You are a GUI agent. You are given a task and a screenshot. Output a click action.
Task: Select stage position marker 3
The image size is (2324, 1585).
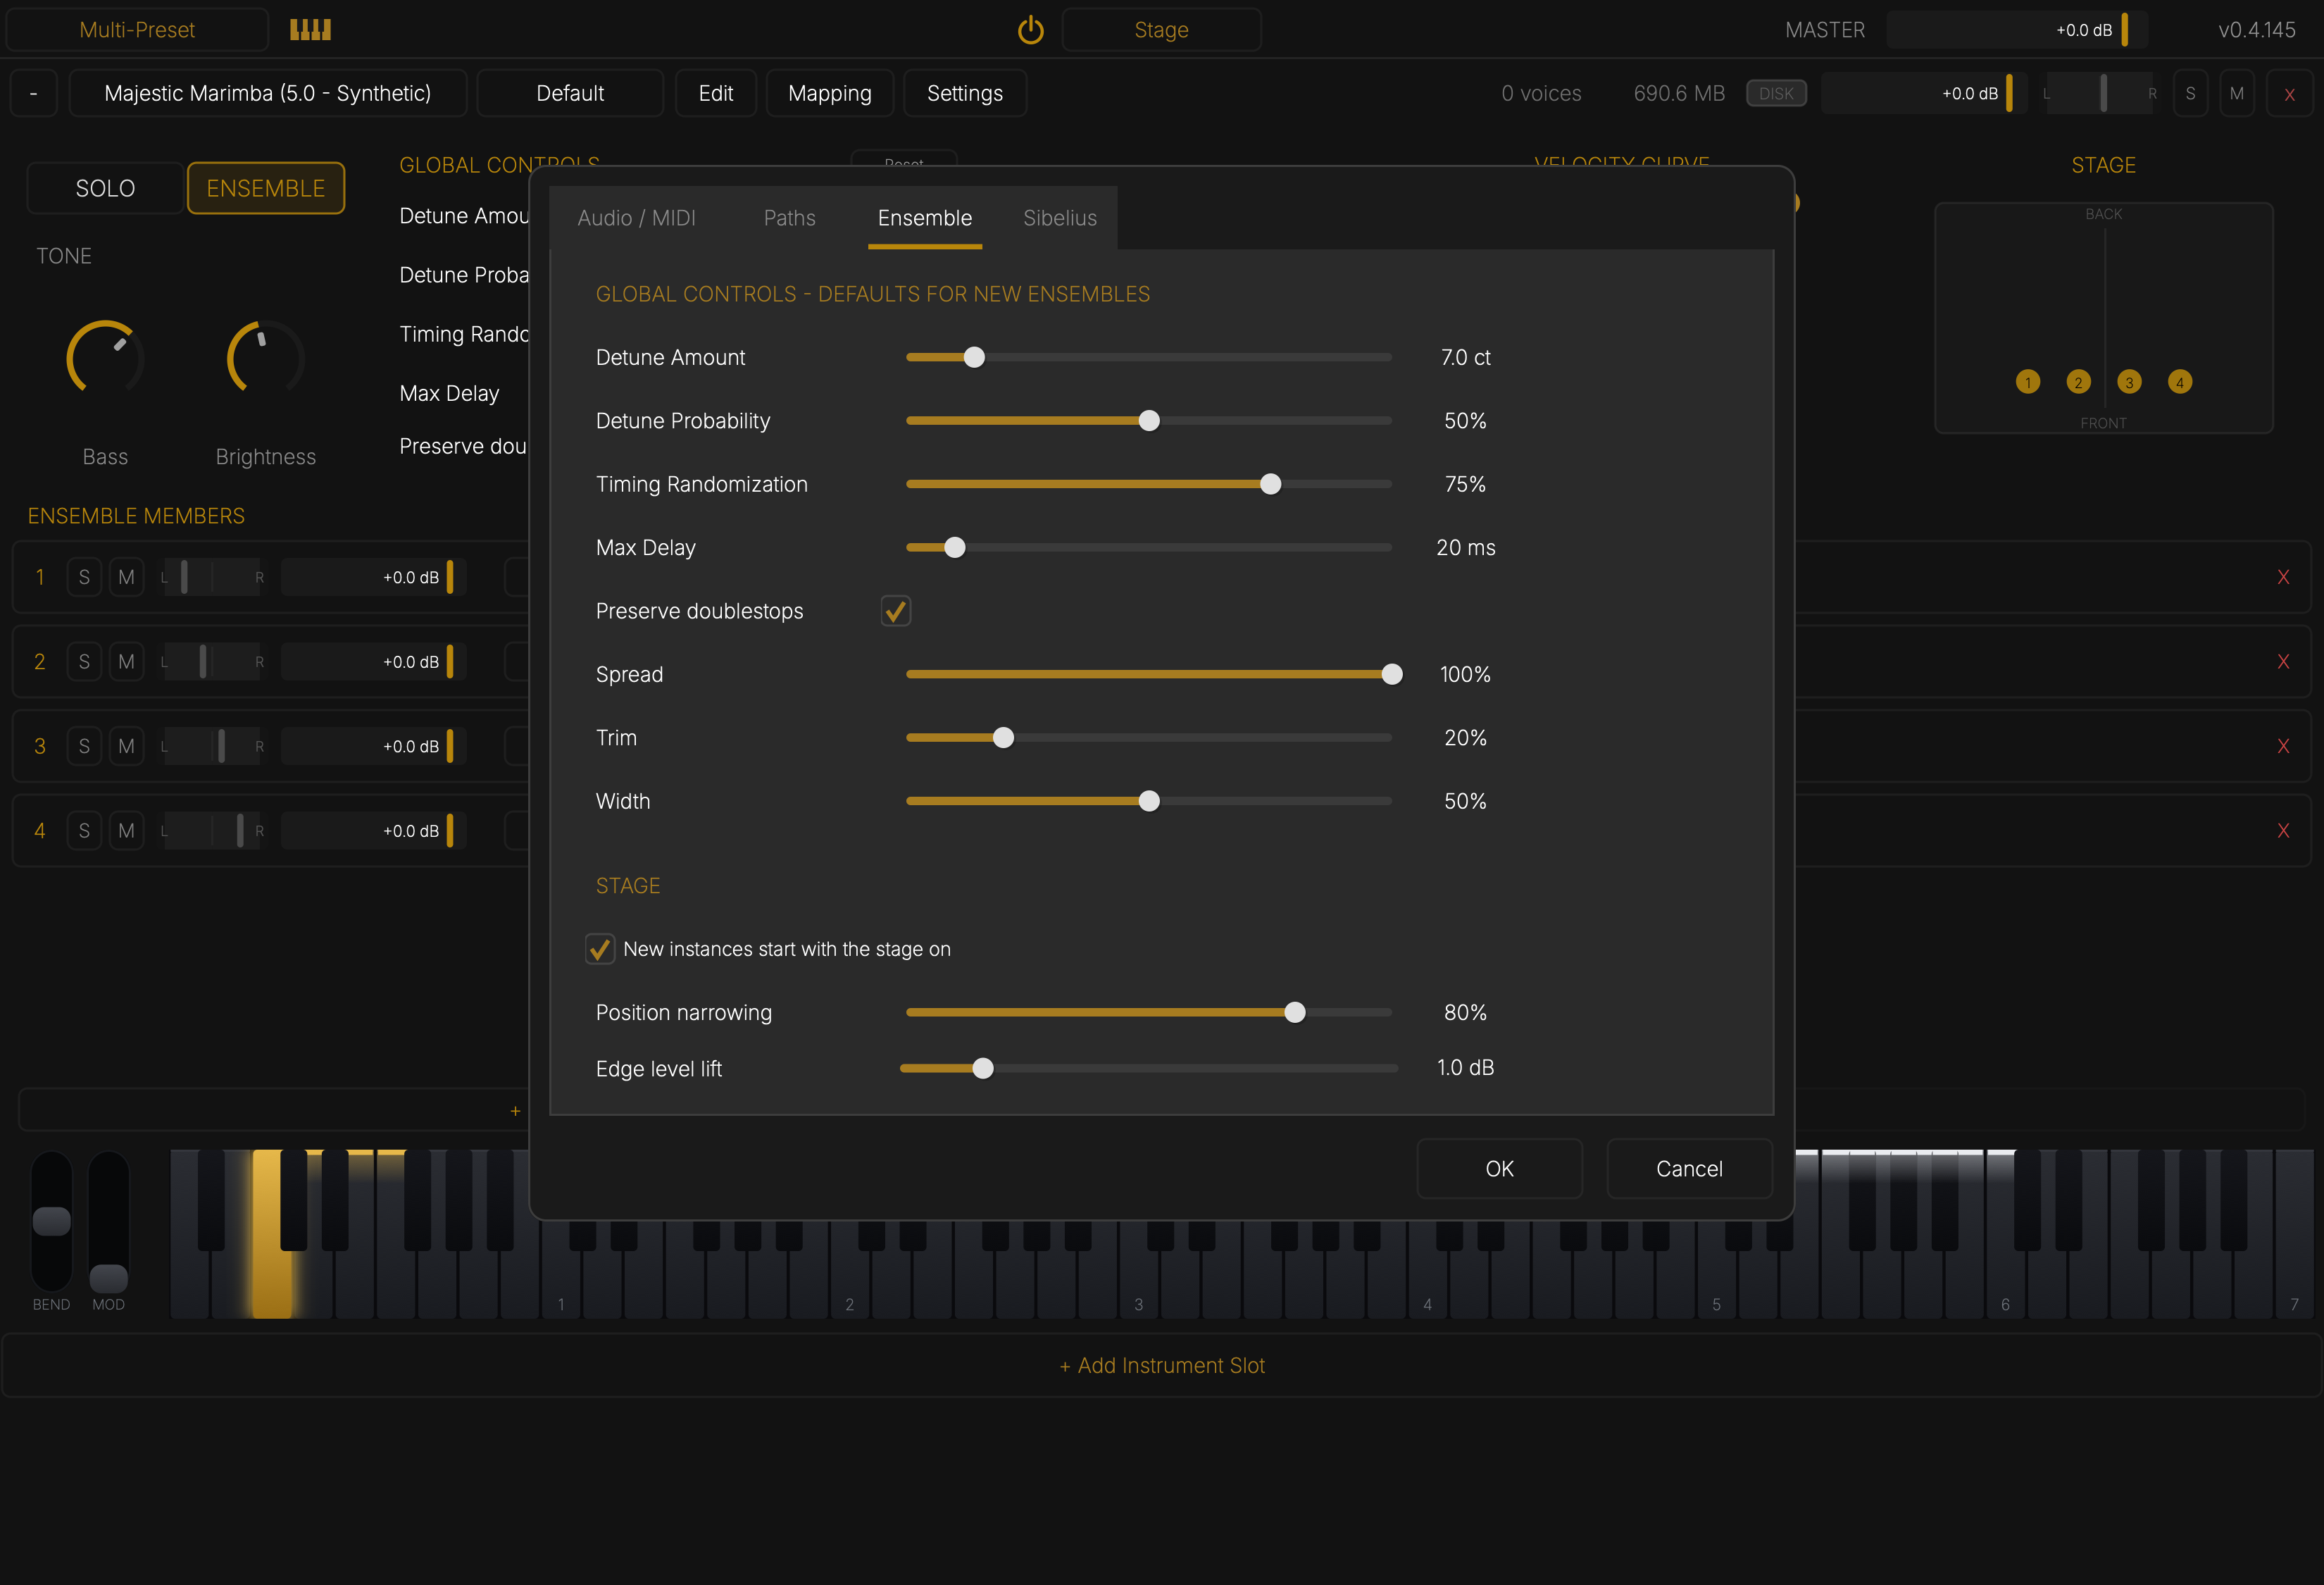click(x=2129, y=382)
